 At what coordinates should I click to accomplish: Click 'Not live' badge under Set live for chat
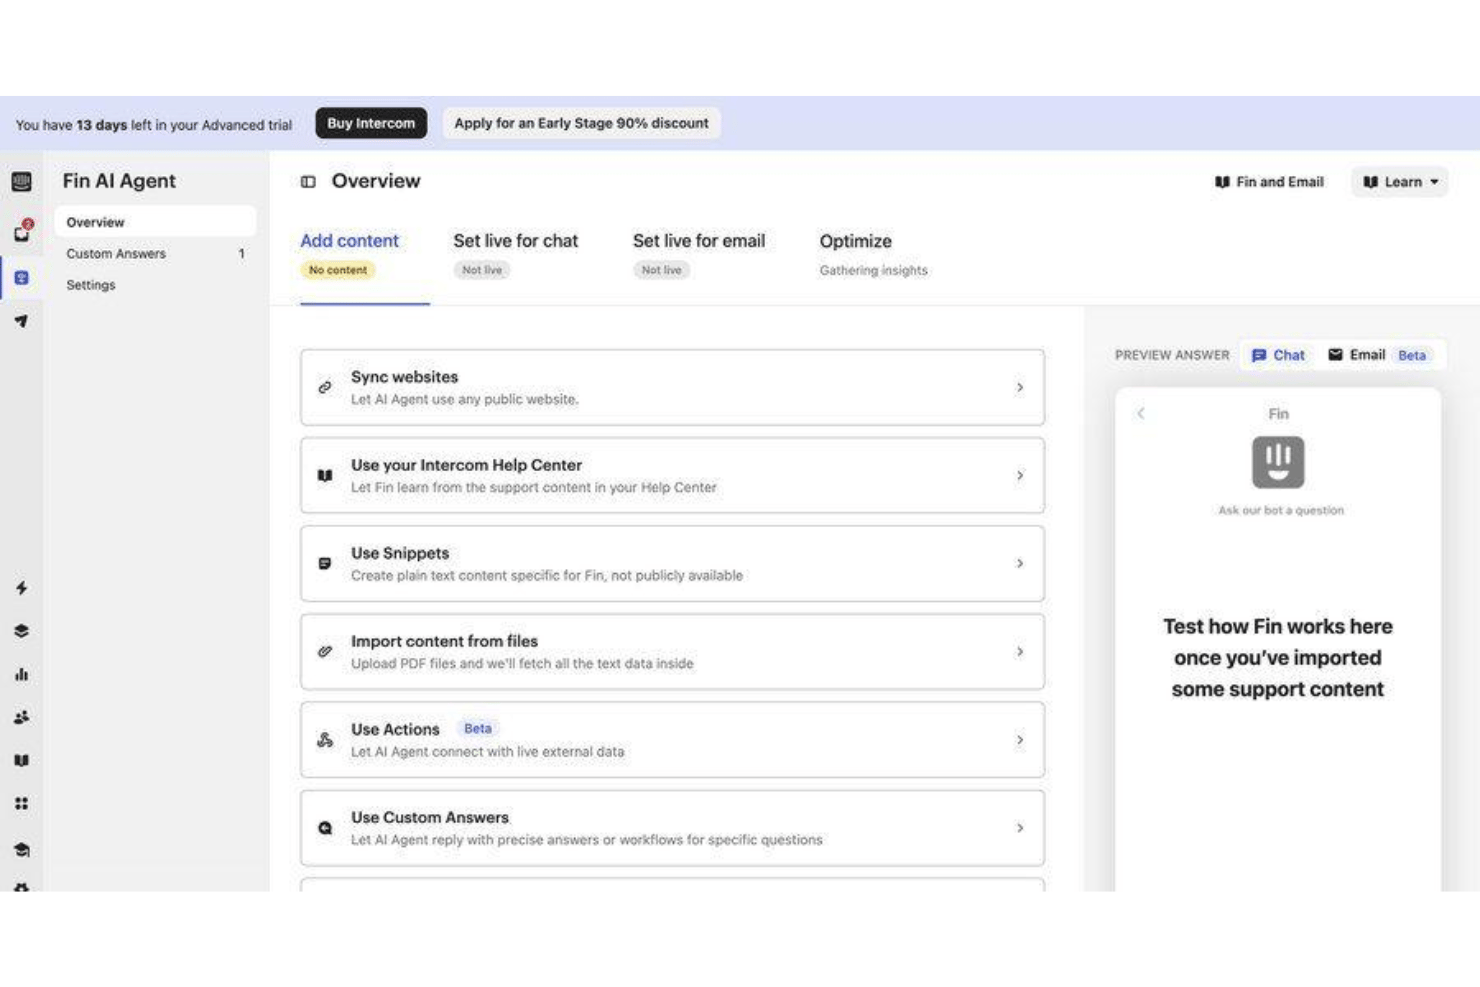(482, 270)
